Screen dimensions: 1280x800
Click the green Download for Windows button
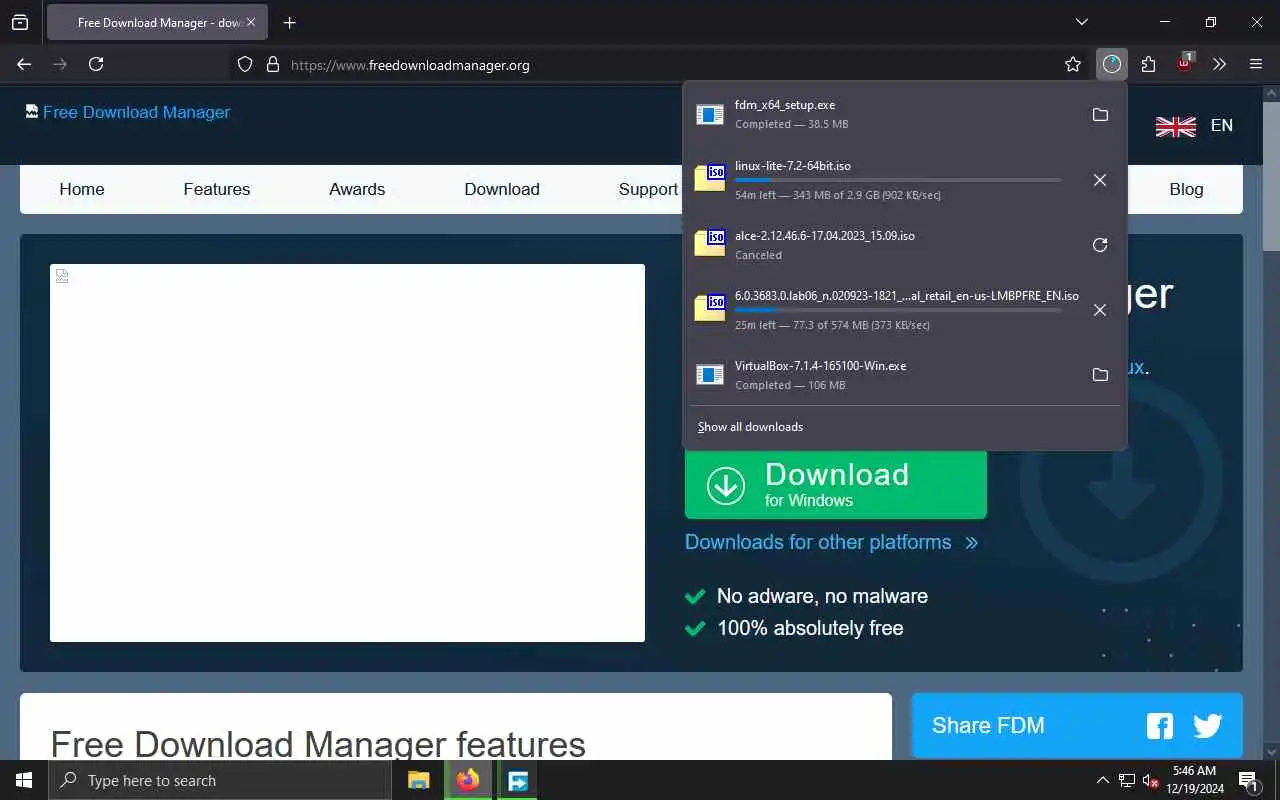pos(836,484)
